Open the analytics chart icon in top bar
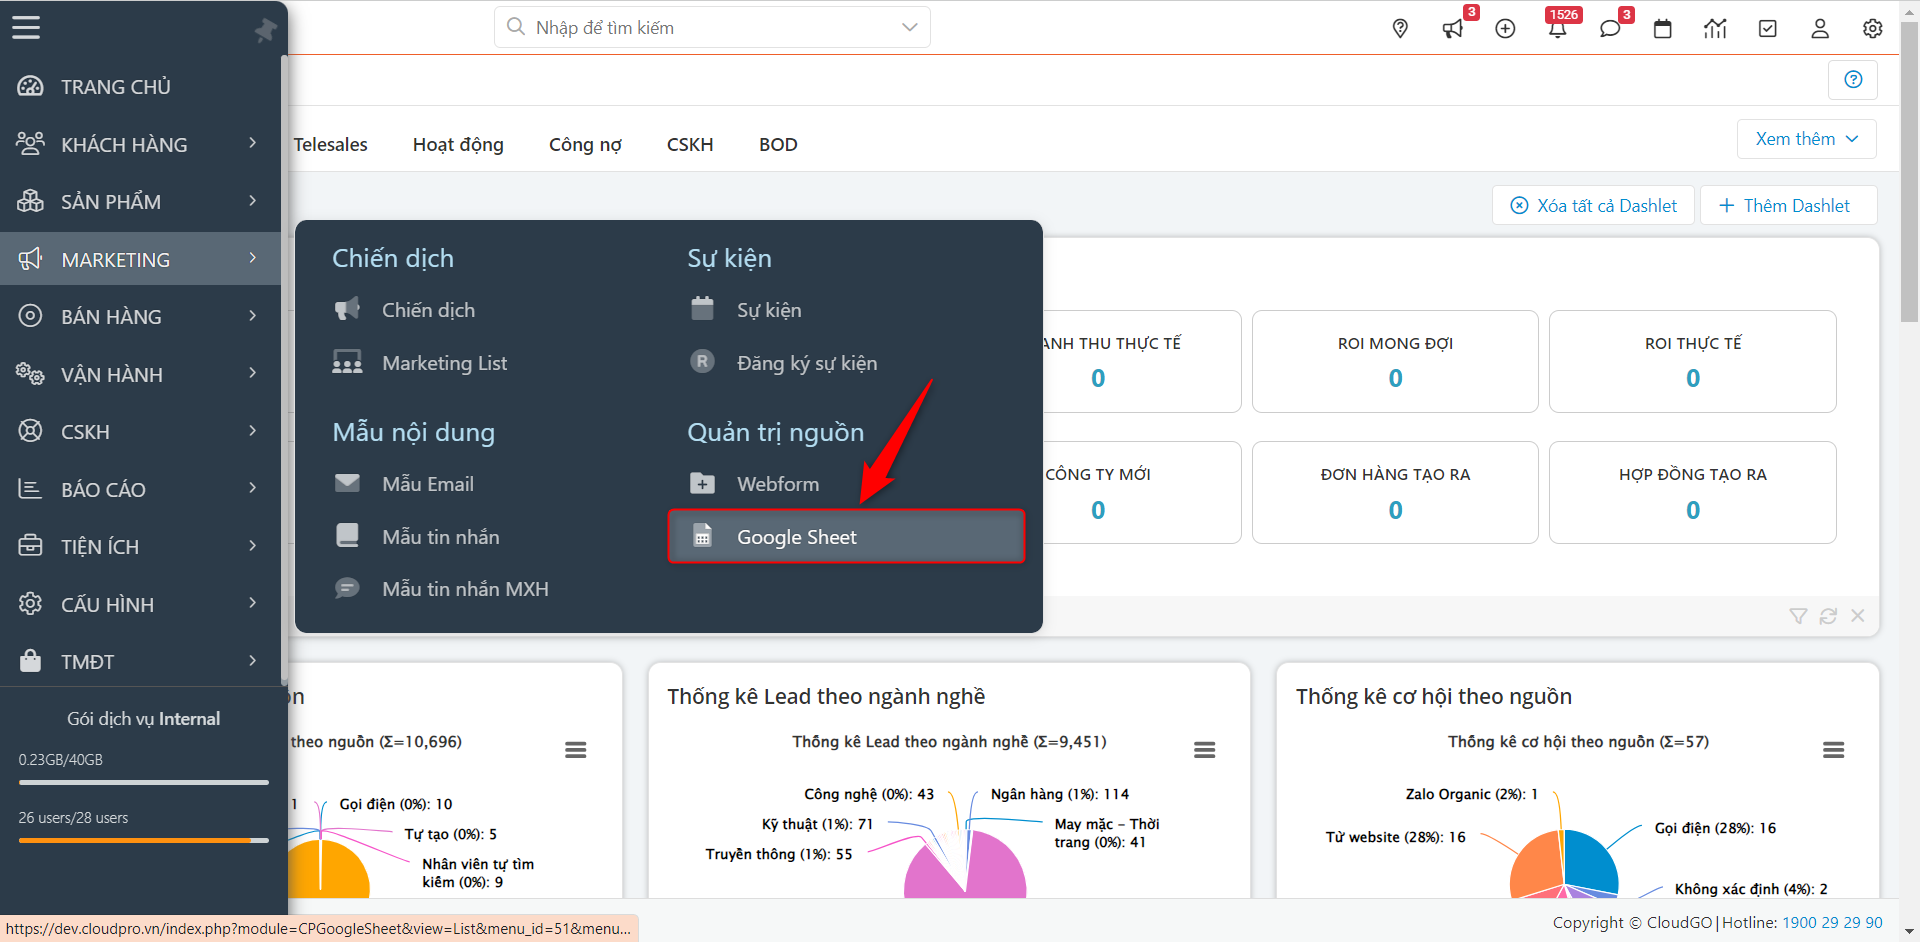Viewport: 1920px width, 942px height. point(1715,28)
